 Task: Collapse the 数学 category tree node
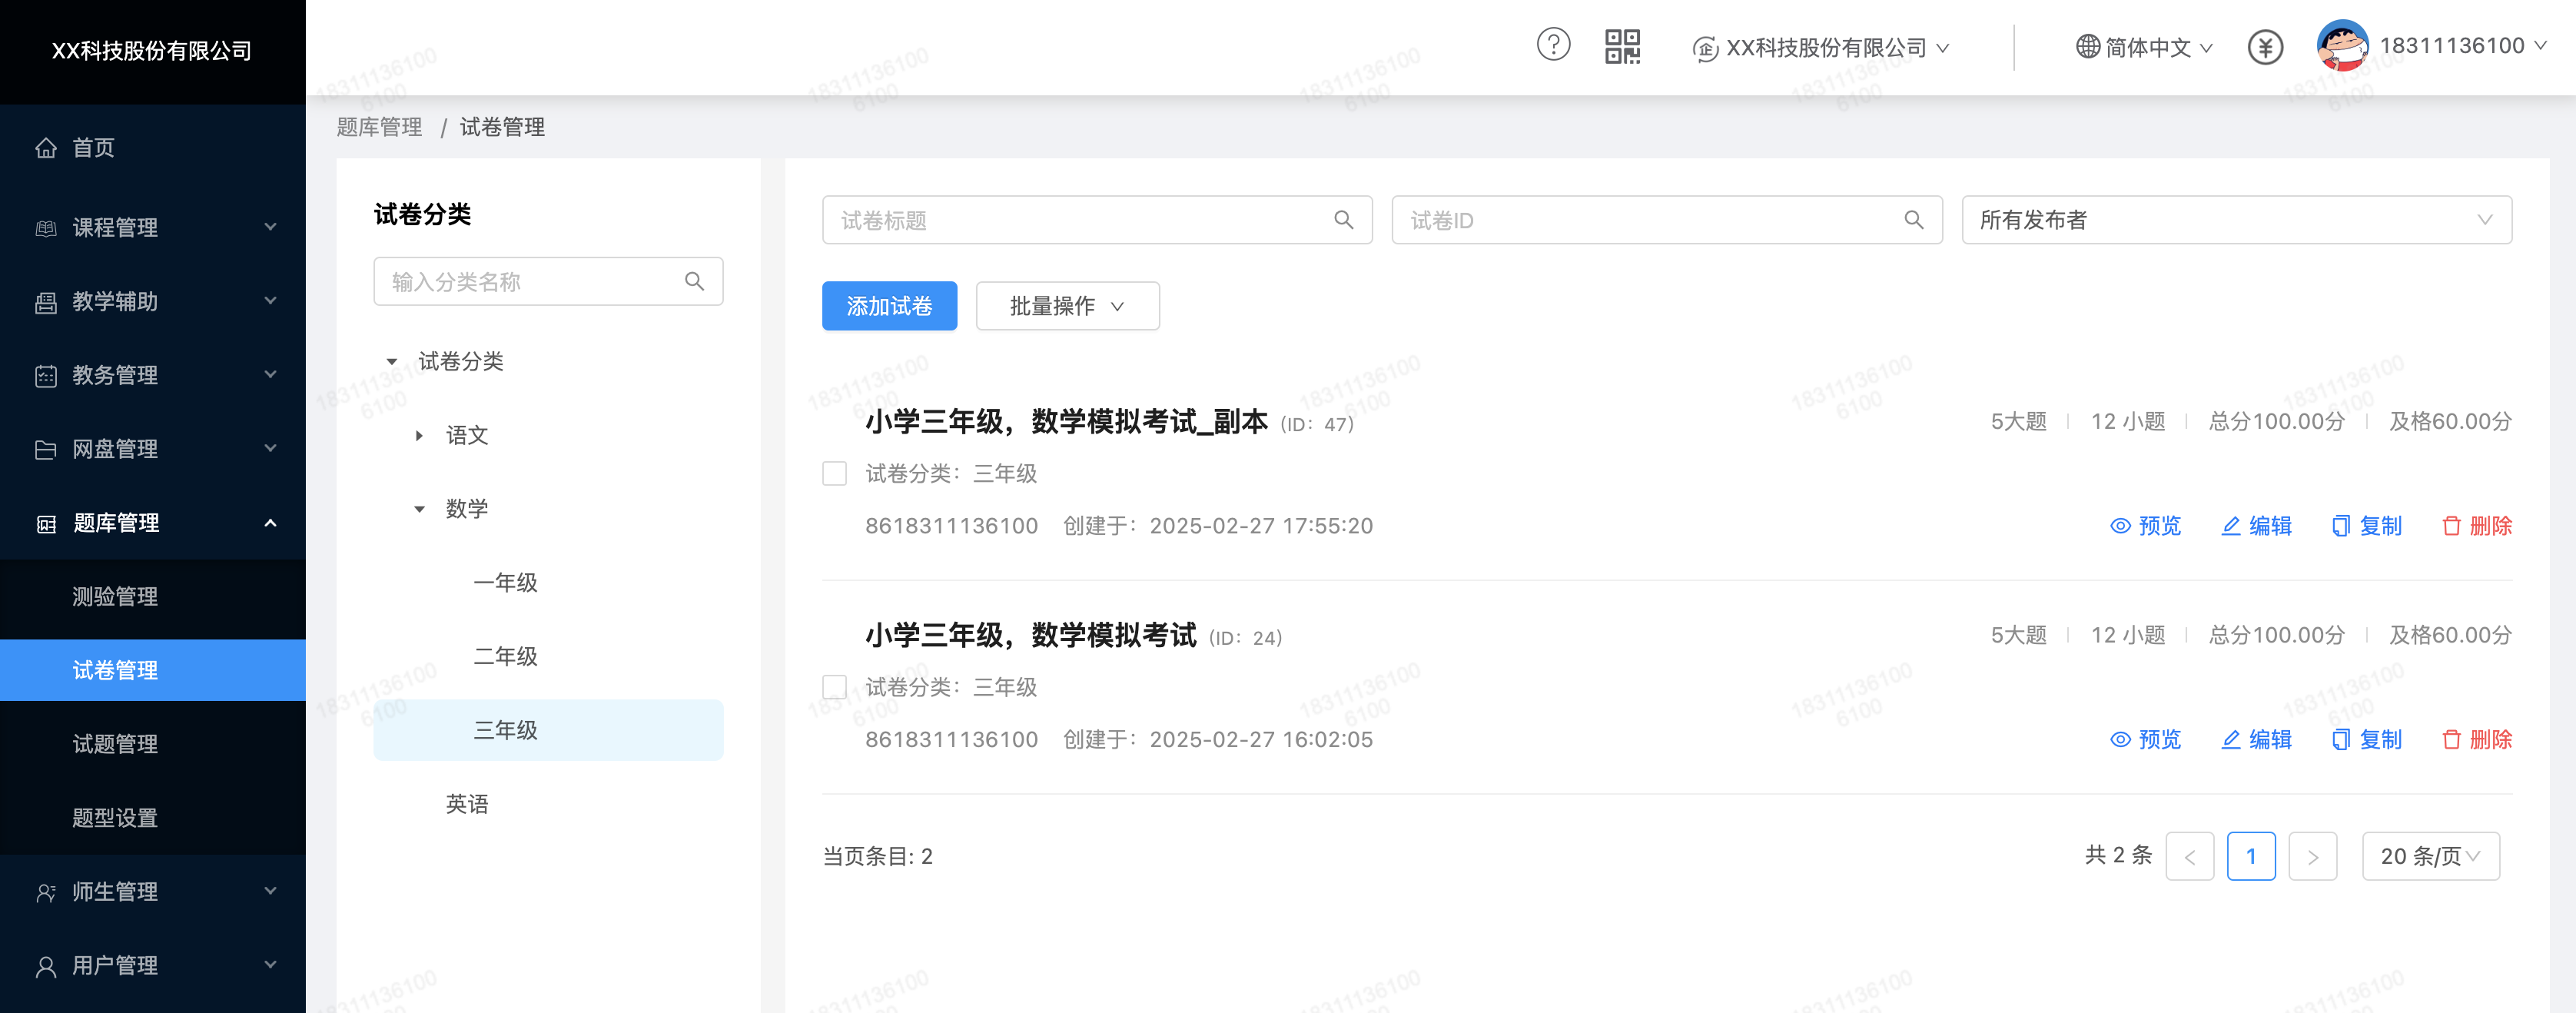tap(419, 509)
